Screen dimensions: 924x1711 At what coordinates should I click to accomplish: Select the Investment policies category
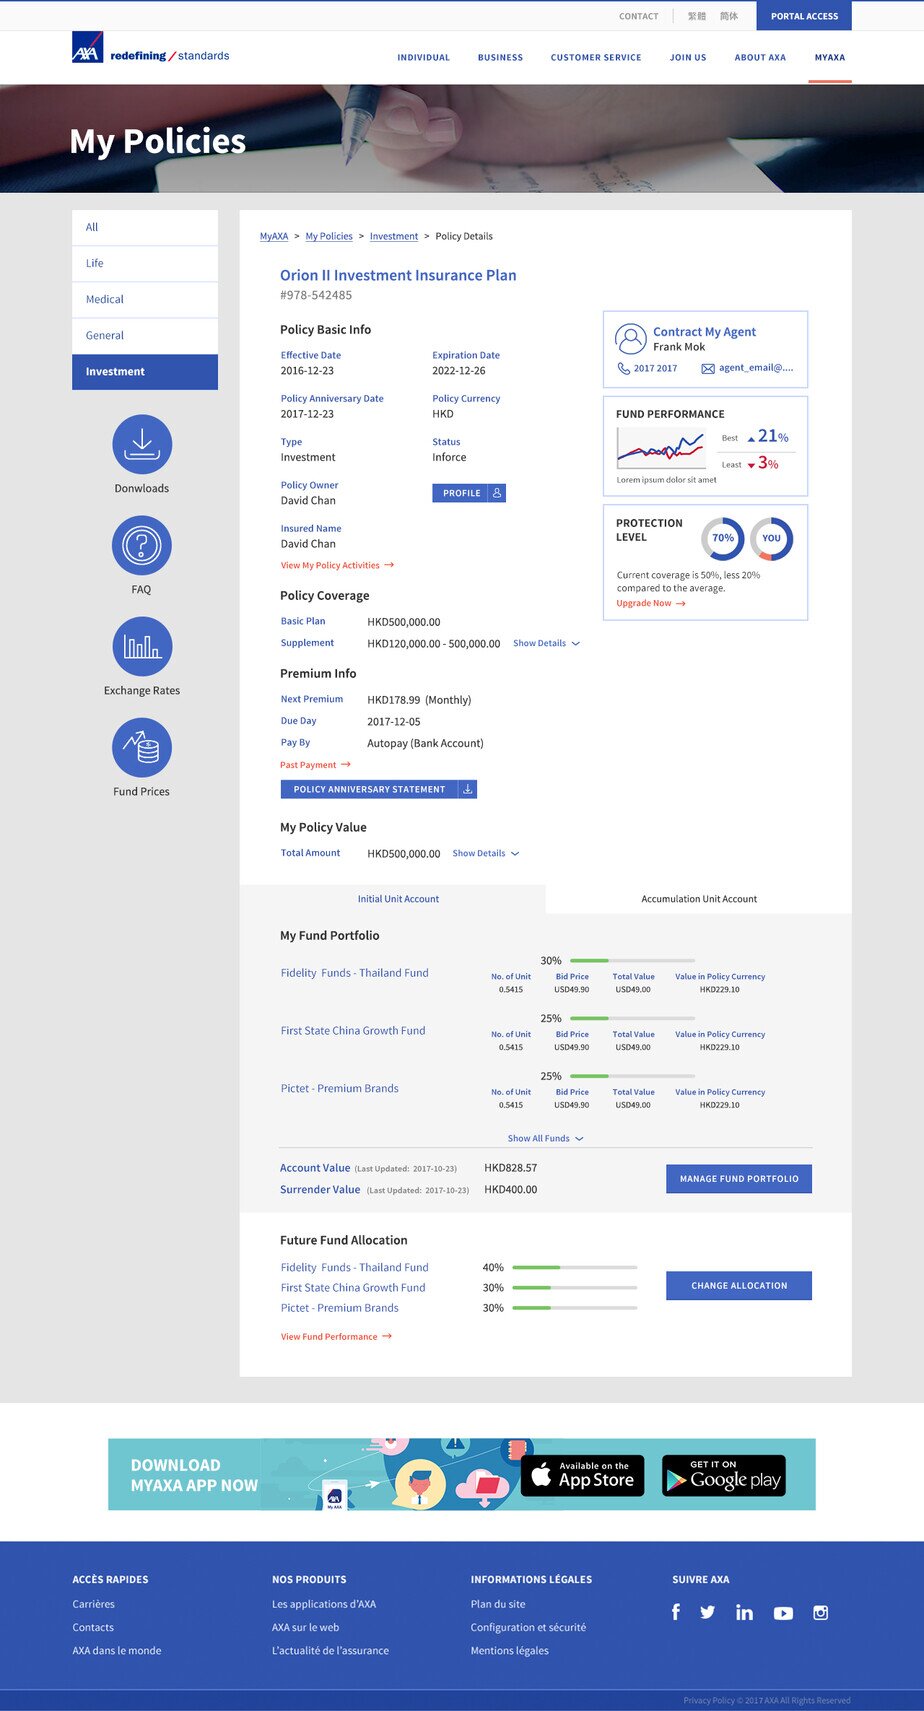(145, 371)
